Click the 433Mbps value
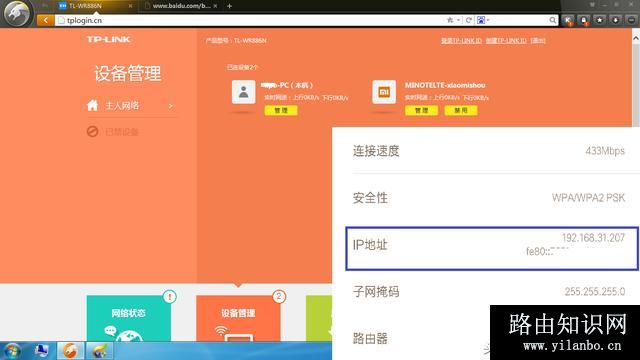640x360 pixels. tap(605, 151)
